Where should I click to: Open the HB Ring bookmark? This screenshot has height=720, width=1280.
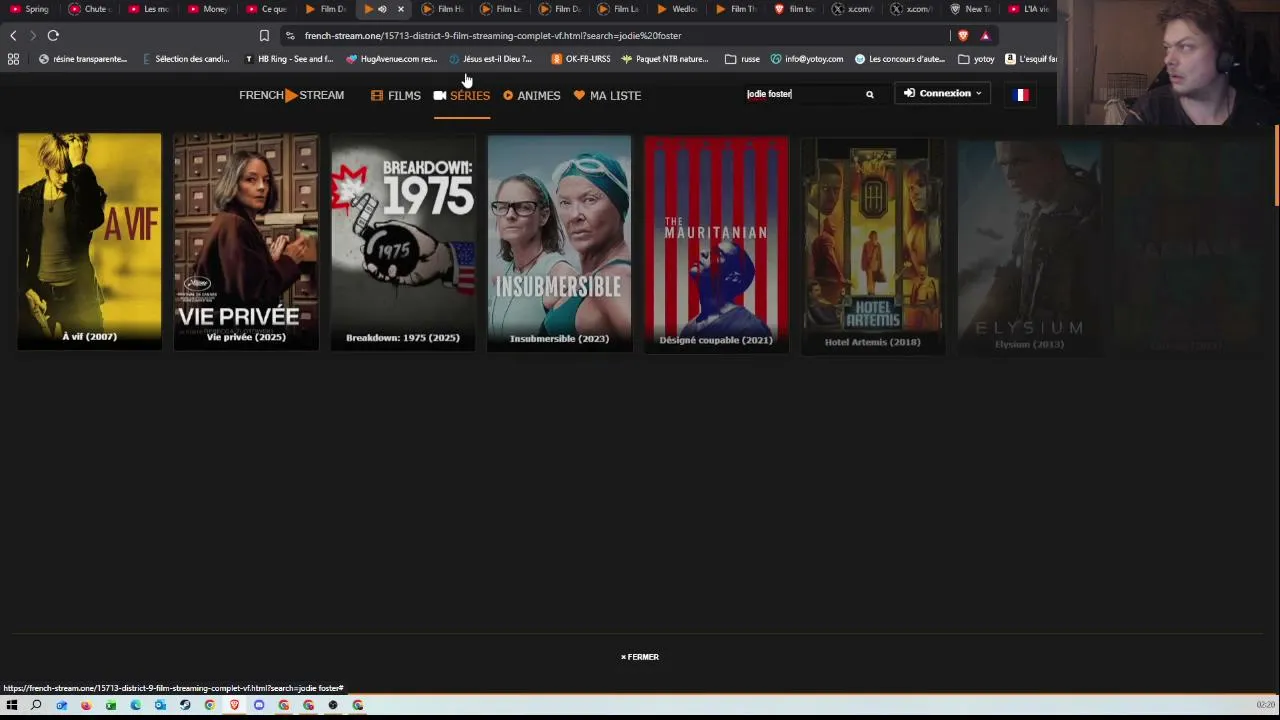[x=289, y=59]
